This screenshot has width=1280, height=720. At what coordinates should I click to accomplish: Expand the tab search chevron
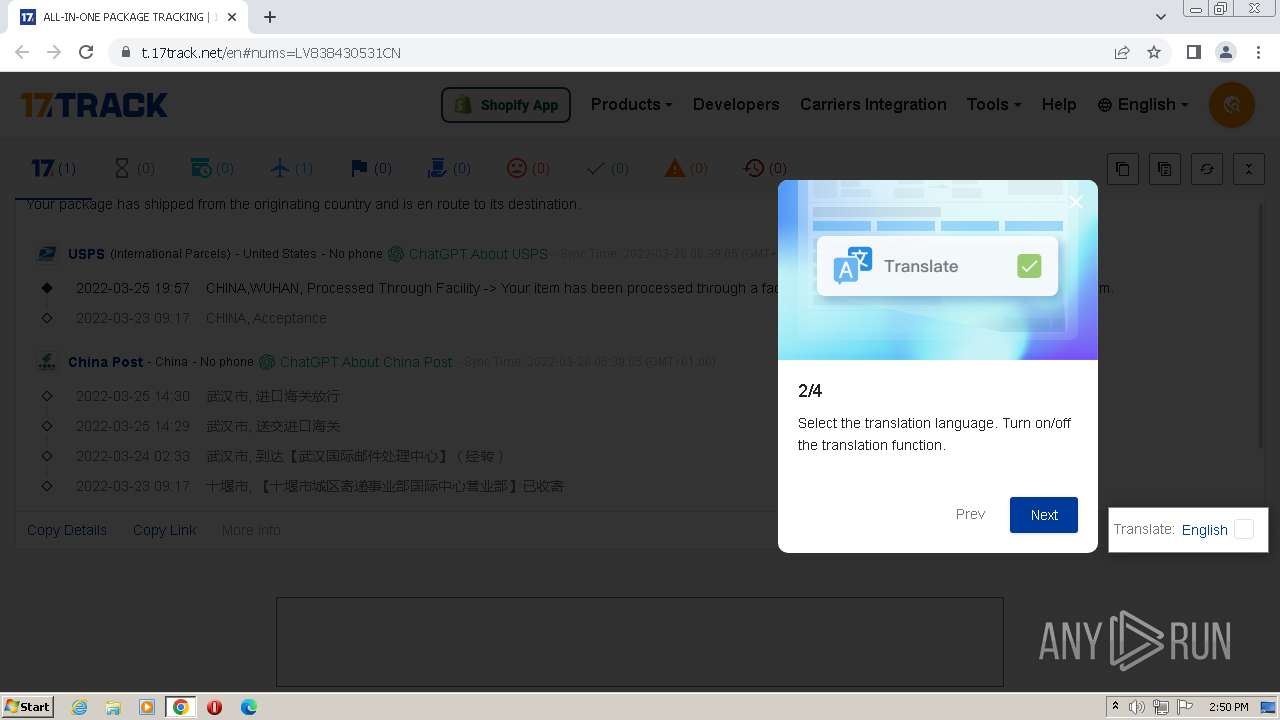(x=1160, y=17)
